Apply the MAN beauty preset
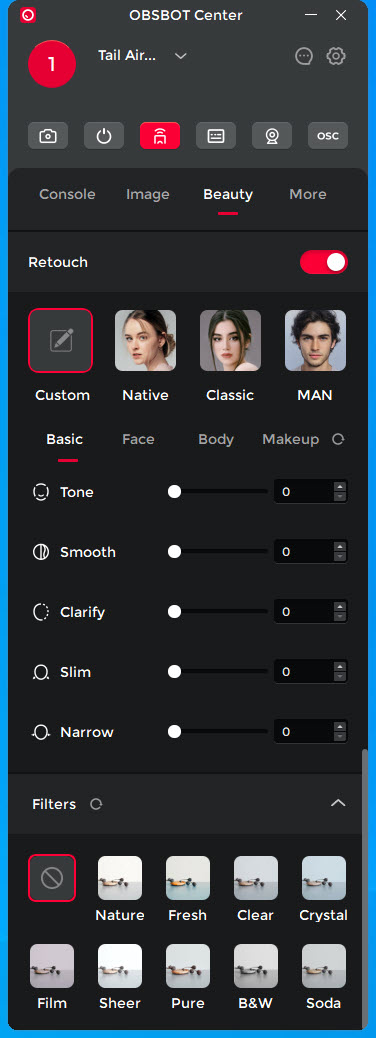This screenshot has height=1038, width=376. click(x=315, y=340)
